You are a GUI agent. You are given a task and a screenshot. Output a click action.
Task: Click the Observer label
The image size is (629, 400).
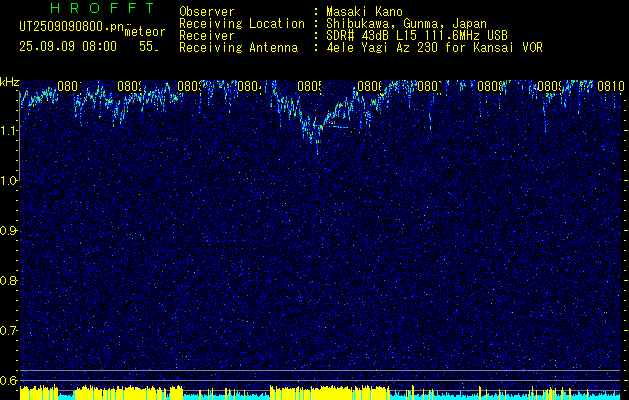207,11
